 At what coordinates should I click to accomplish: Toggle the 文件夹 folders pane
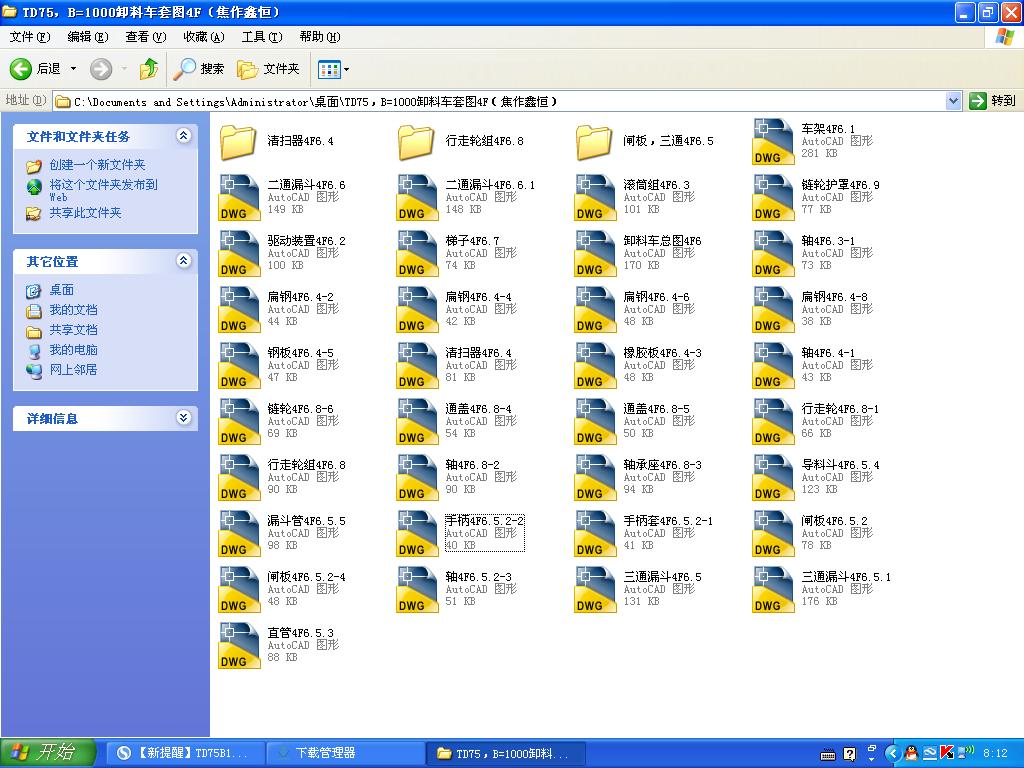coord(268,69)
